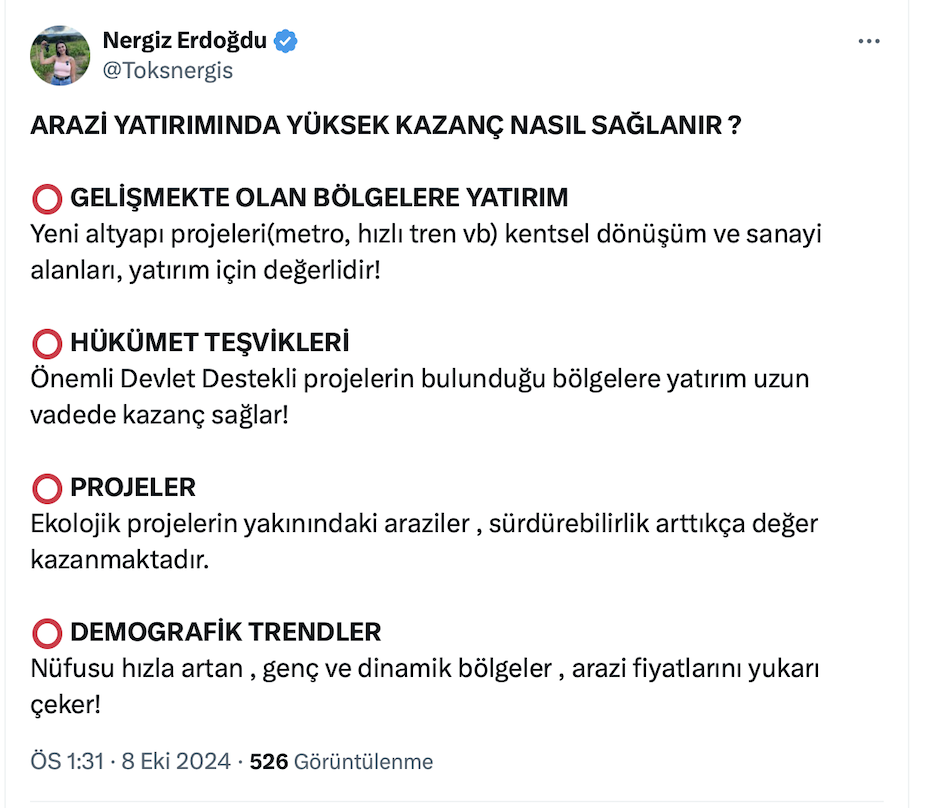Open the @Toksnergis handle link
The height and width of the screenshot is (808, 942).
click(167, 70)
